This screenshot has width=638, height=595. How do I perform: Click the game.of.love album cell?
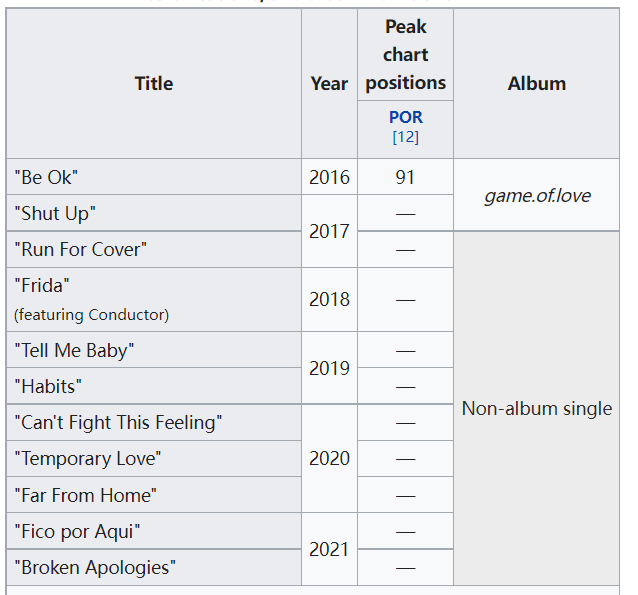(x=537, y=195)
